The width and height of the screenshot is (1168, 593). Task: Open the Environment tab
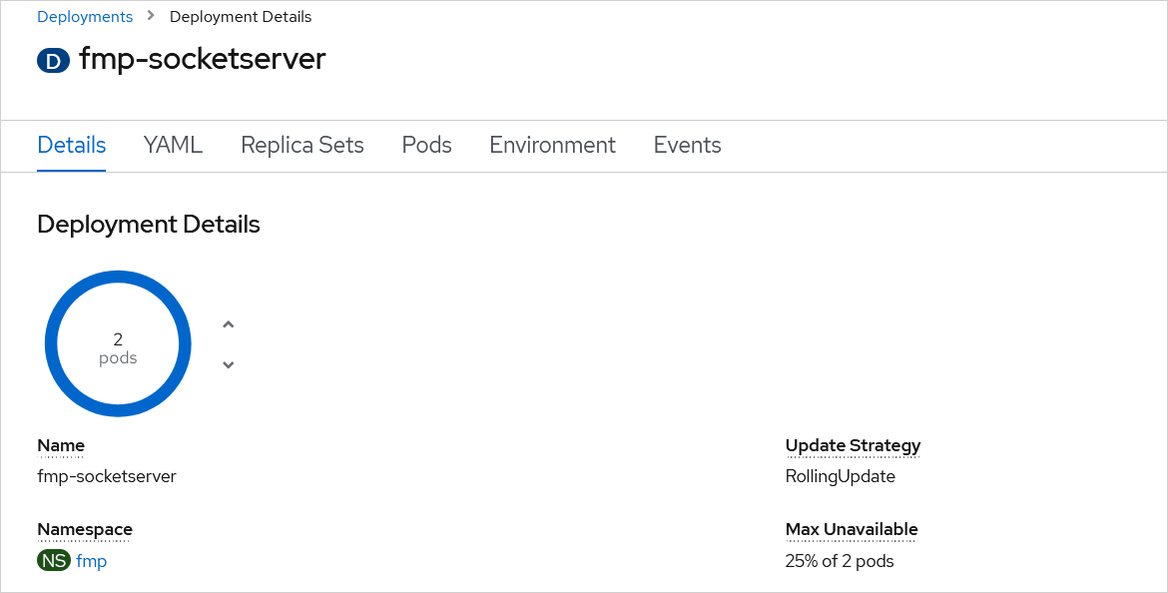552,145
